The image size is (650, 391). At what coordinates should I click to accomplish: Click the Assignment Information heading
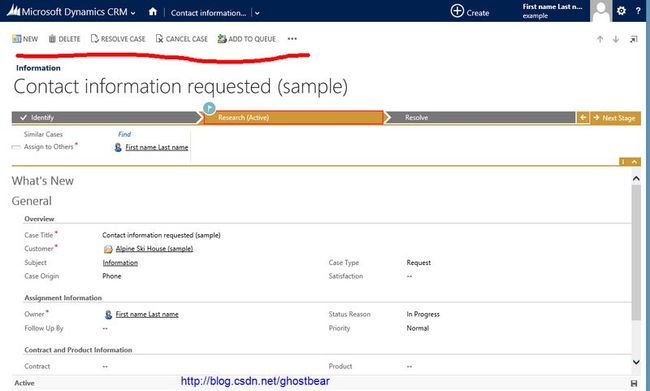tap(63, 298)
